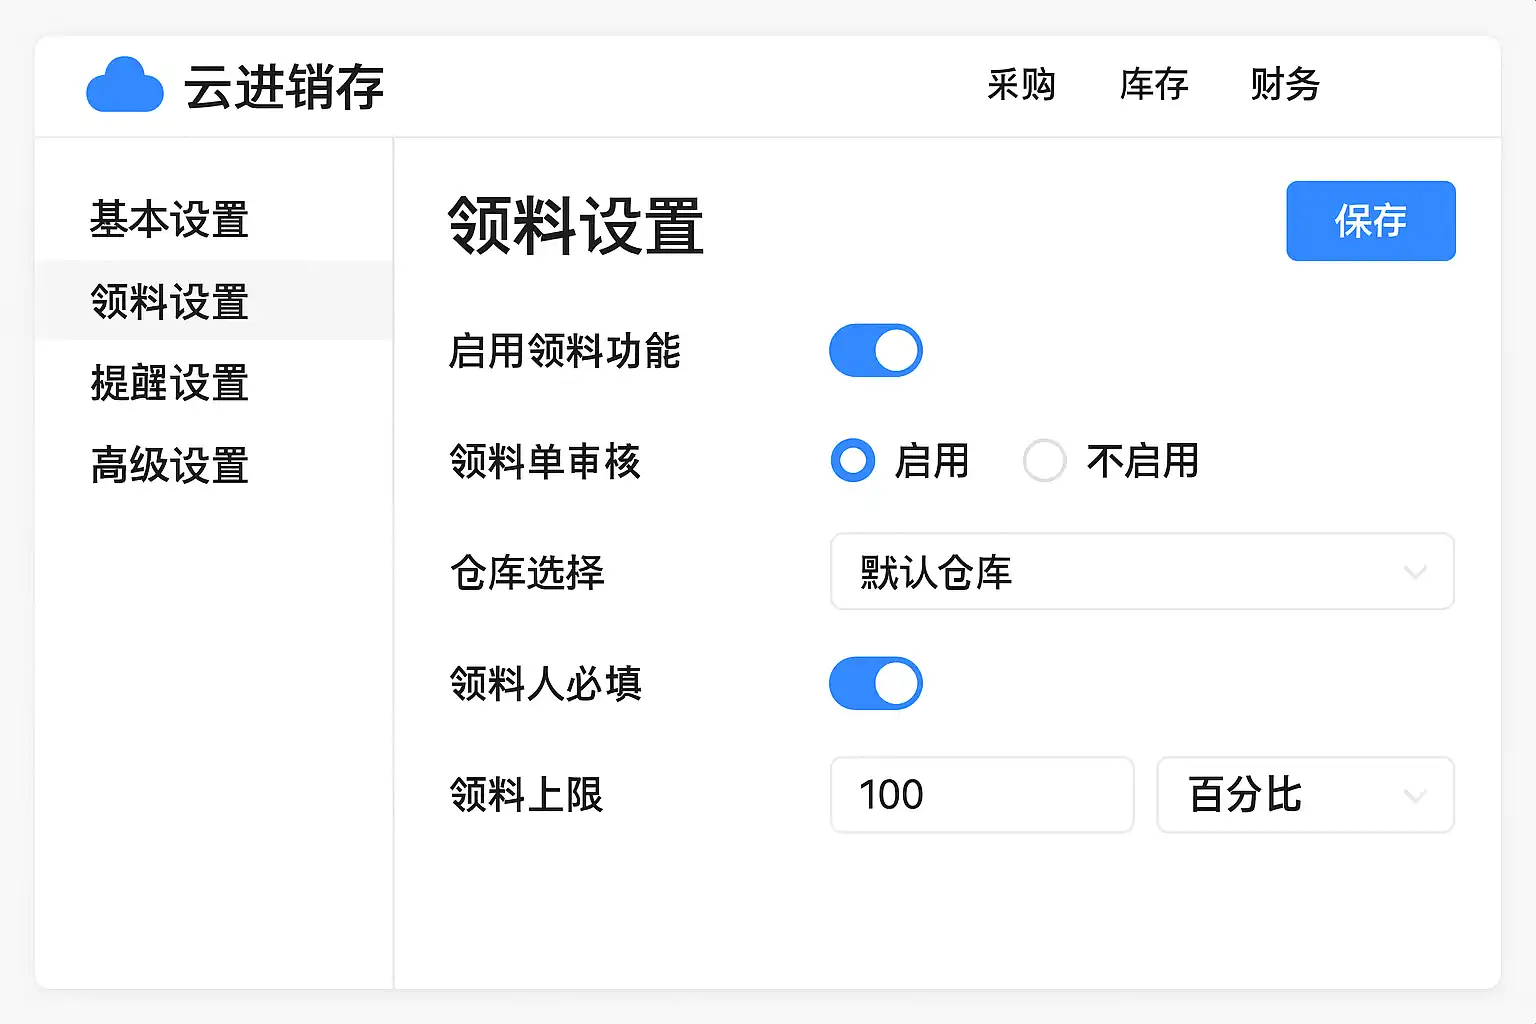Select 基本设置 in the sidebar
The image size is (1536, 1024).
[170, 220]
